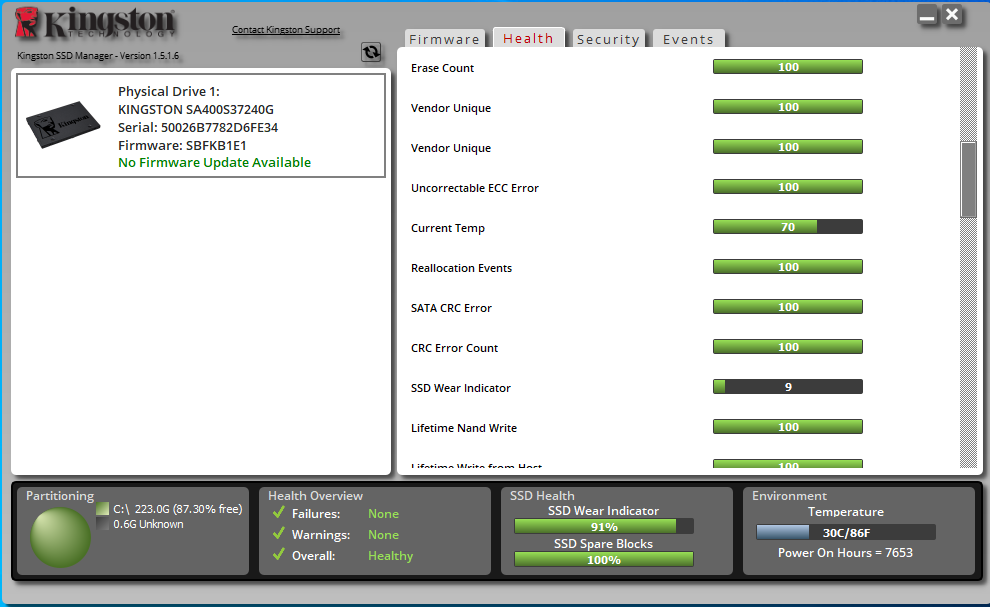
Task: Click the CRC Error Count label
Action: coord(454,348)
